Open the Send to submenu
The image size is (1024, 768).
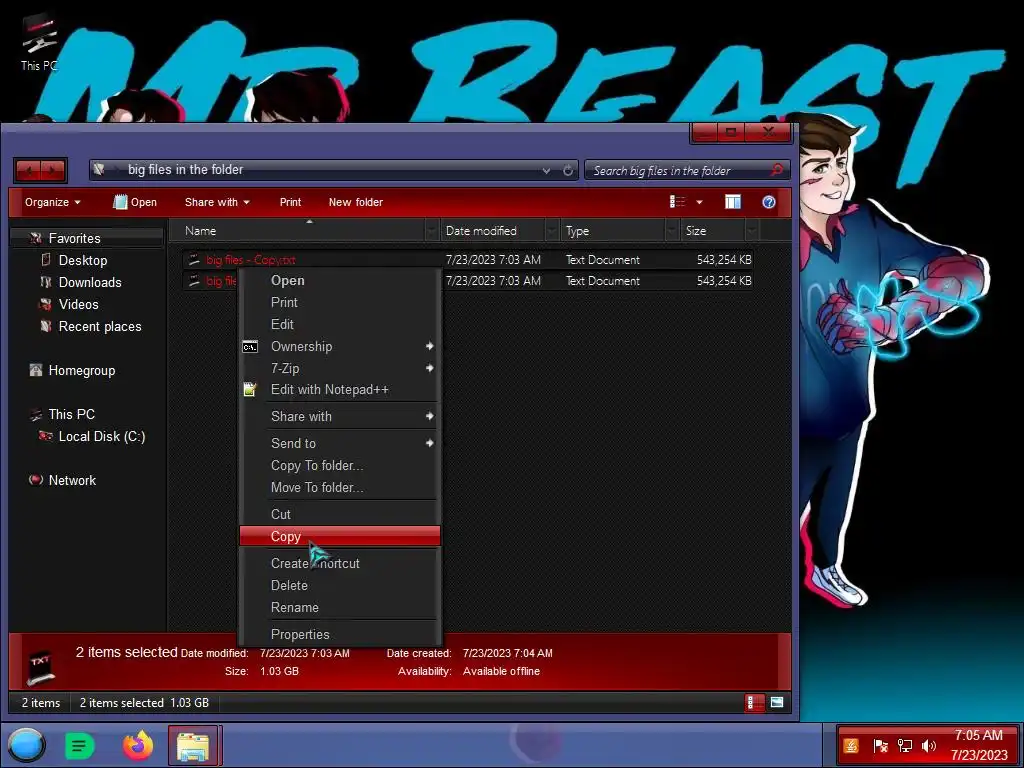click(340, 443)
